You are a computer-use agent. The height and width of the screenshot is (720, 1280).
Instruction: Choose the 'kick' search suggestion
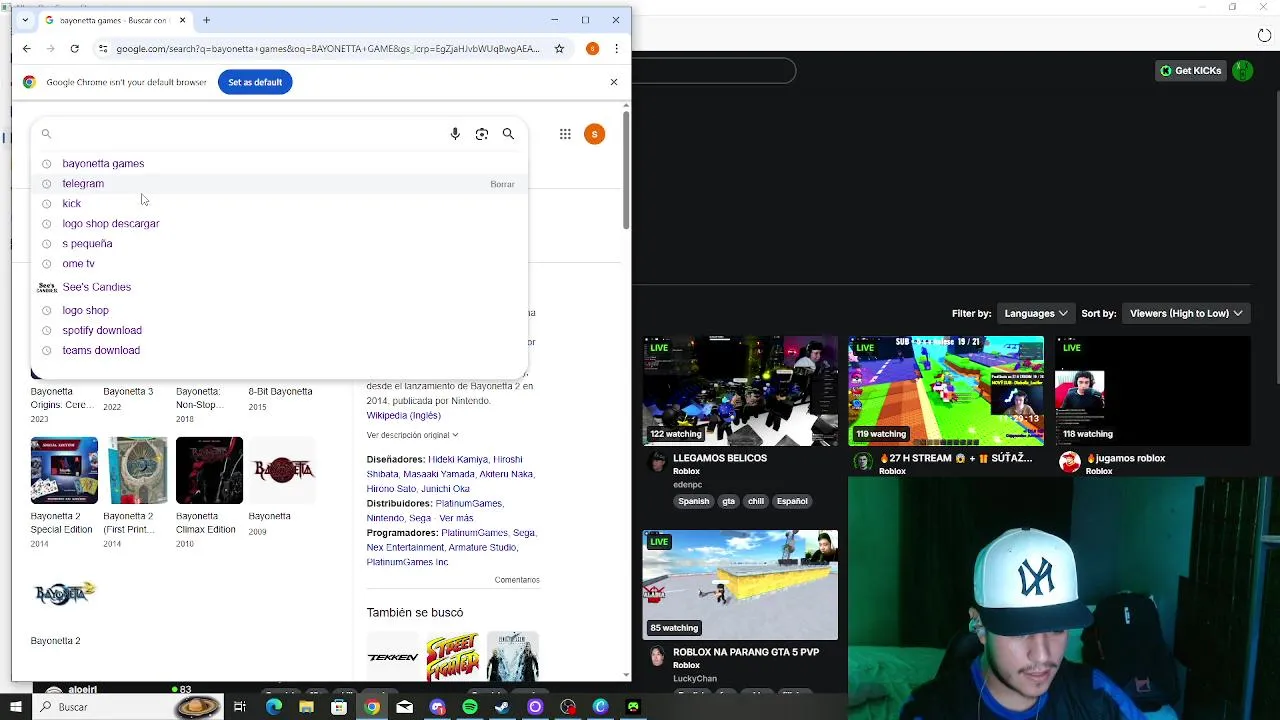pyautogui.click(x=71, y=203)
